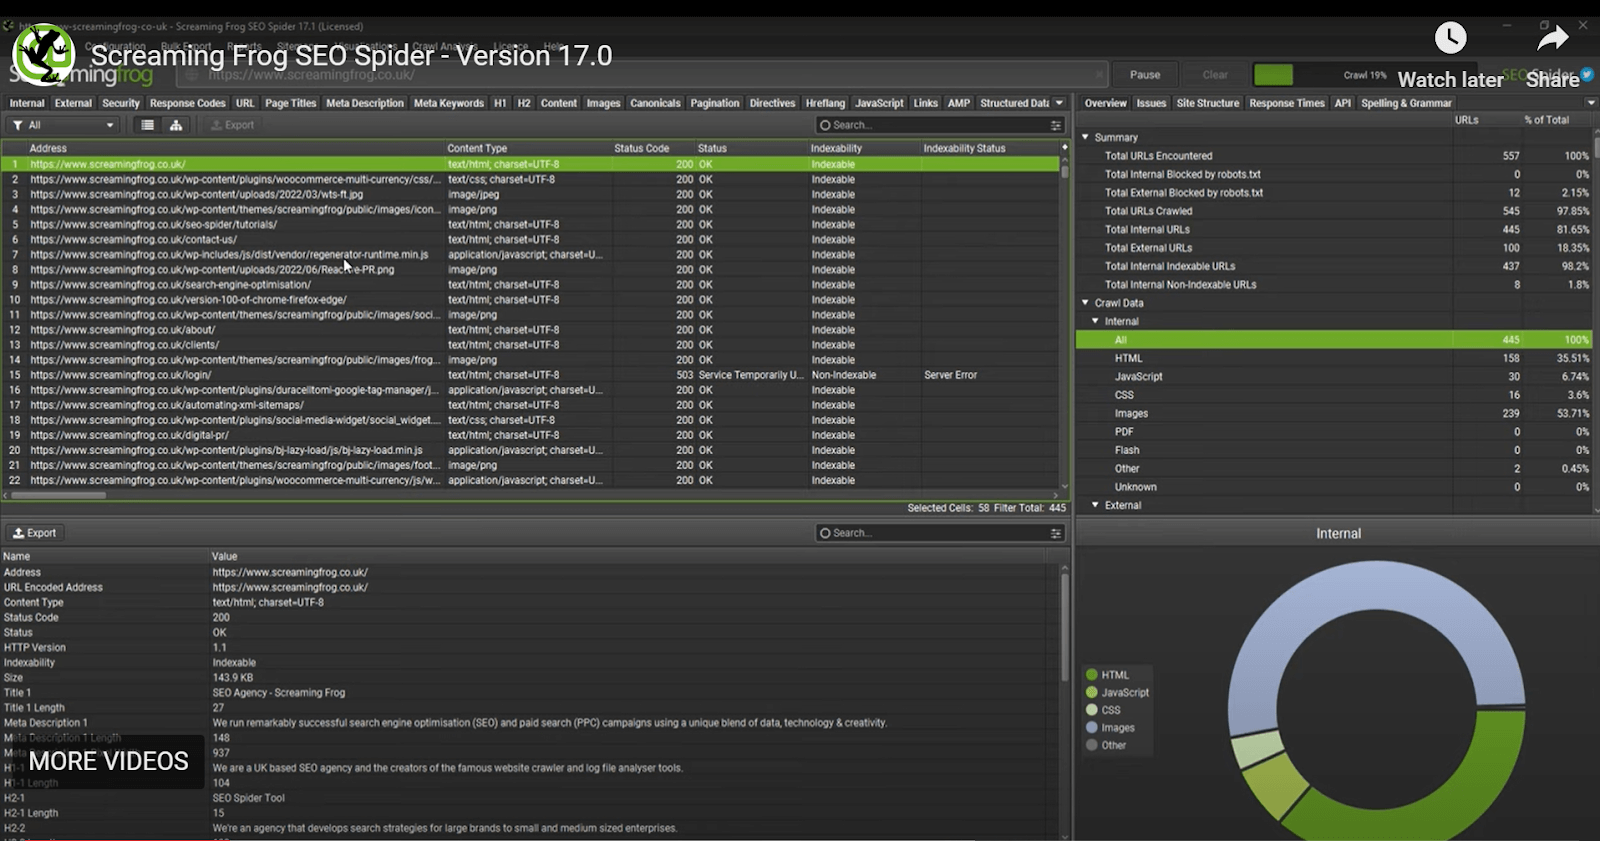Image resolution: width=1600 pixels, height=841 pixels.
Task: Click the Watch later clock icon
Action: pos(1450,39)
